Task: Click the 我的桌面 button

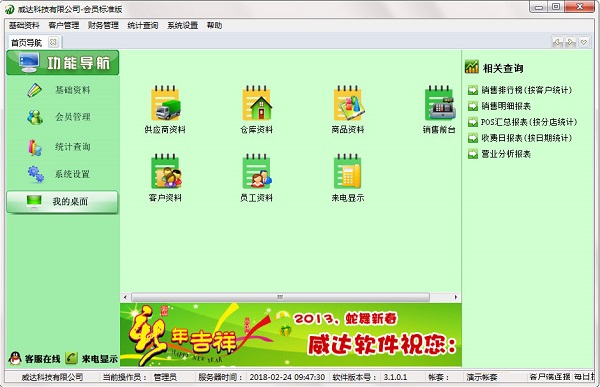Action: pyautogui.click(x=62, y=202)
